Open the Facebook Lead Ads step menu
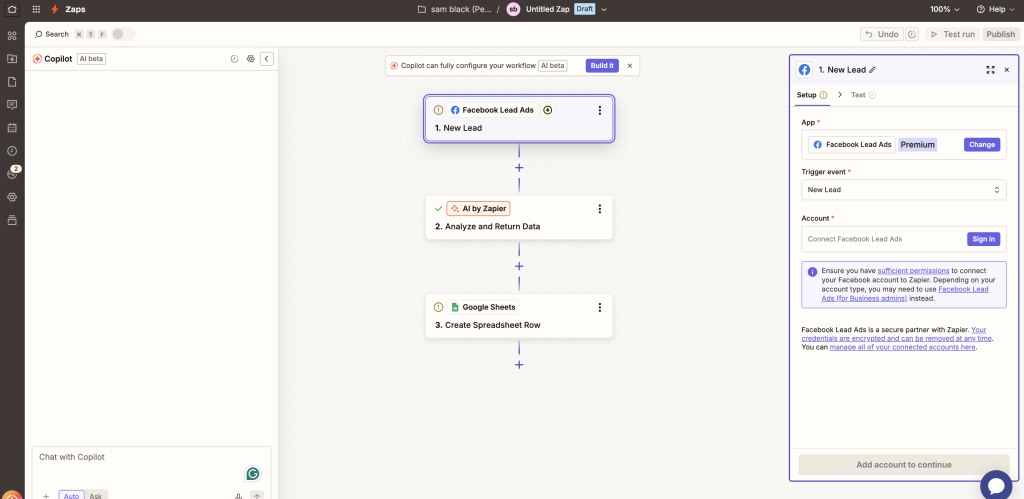Viewport: 1024px width, 499px height. click(x=600, y=110)
